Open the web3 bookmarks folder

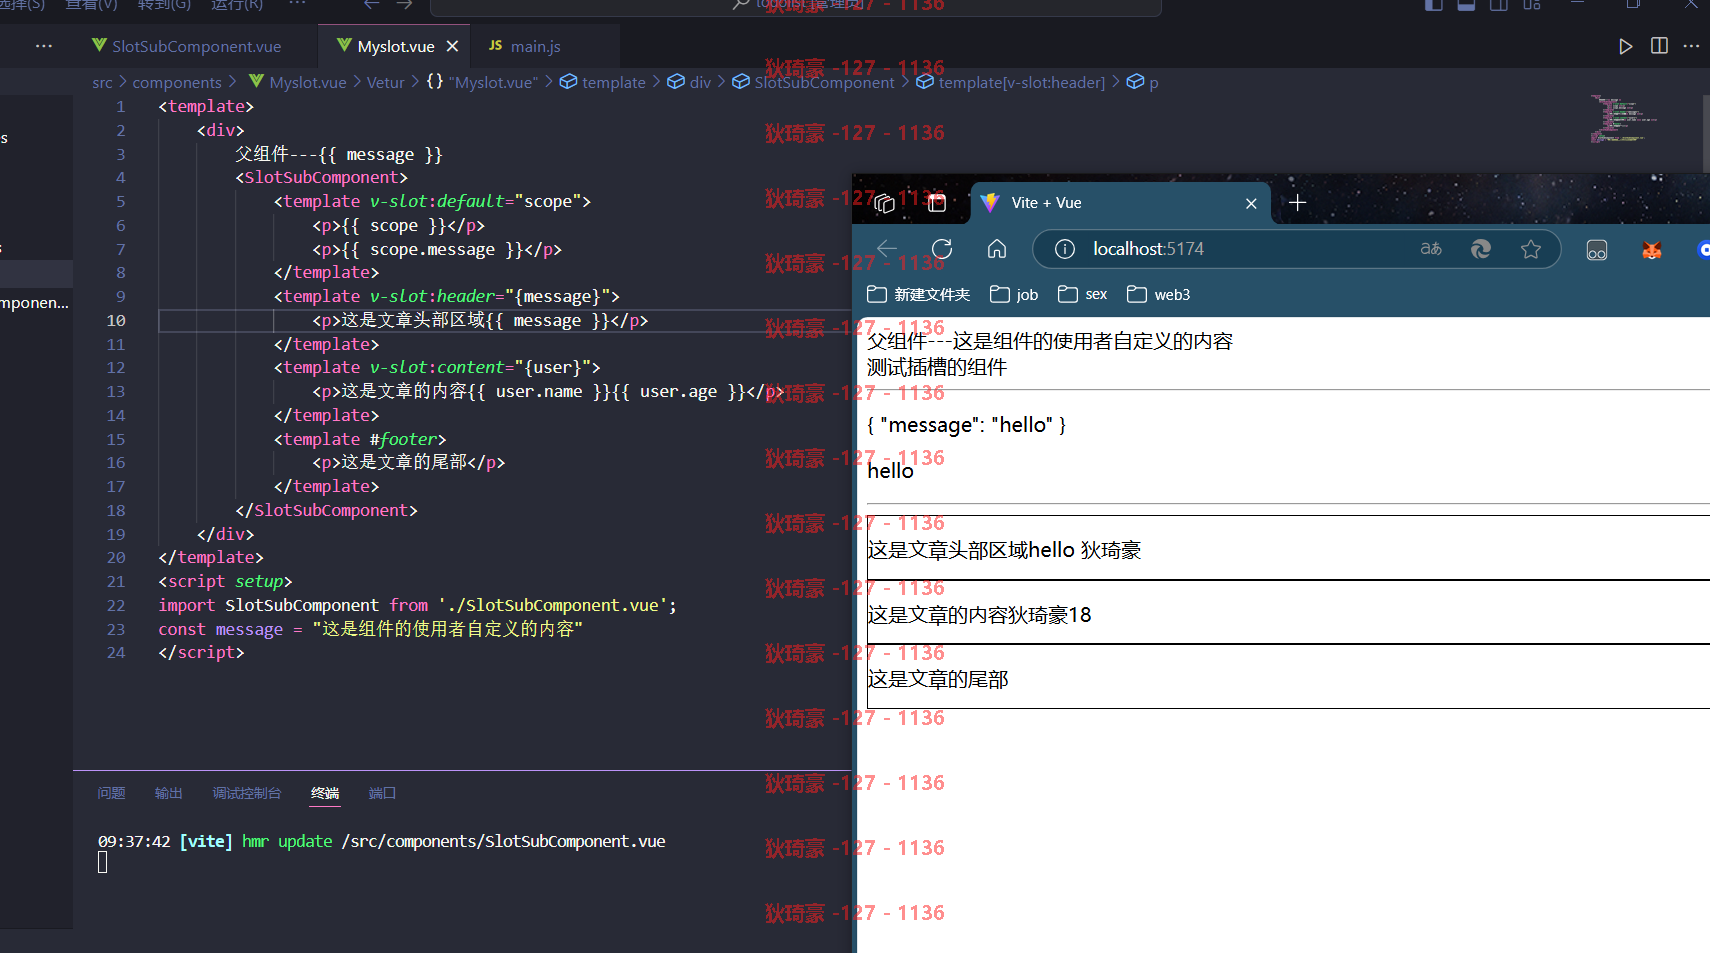[1158, 294]
